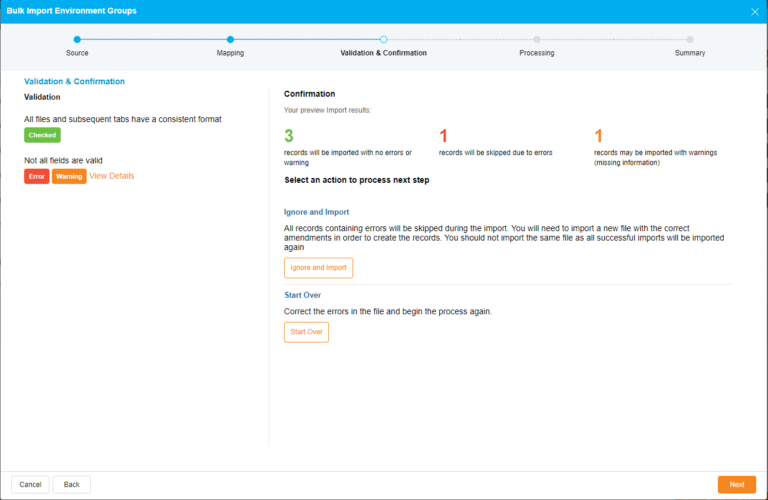Click the red skipped records count
Screen dimensions: 768x500
coord(443,135)
